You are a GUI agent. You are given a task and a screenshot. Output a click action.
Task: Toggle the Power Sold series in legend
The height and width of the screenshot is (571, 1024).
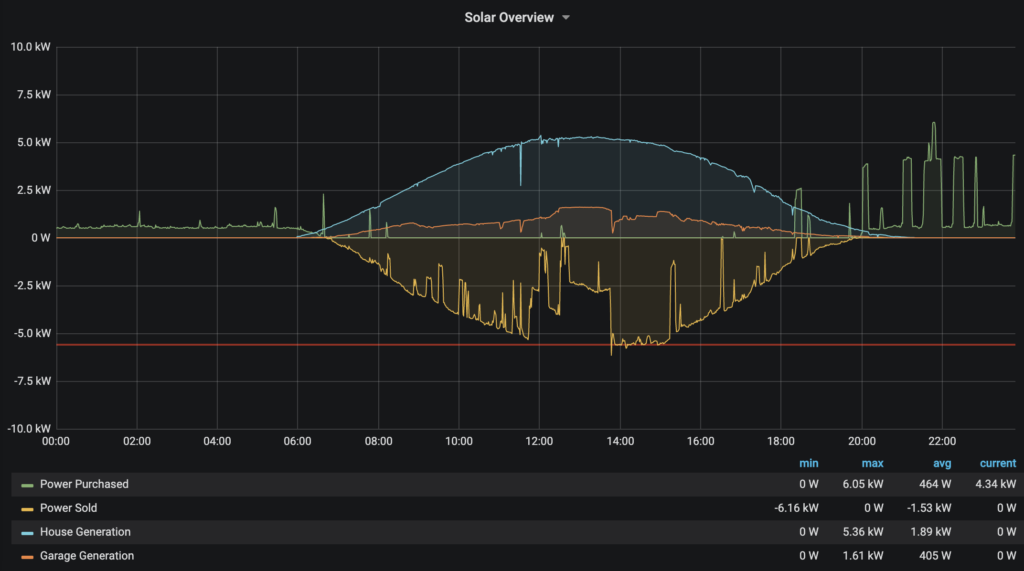click(x=68, y=508)
